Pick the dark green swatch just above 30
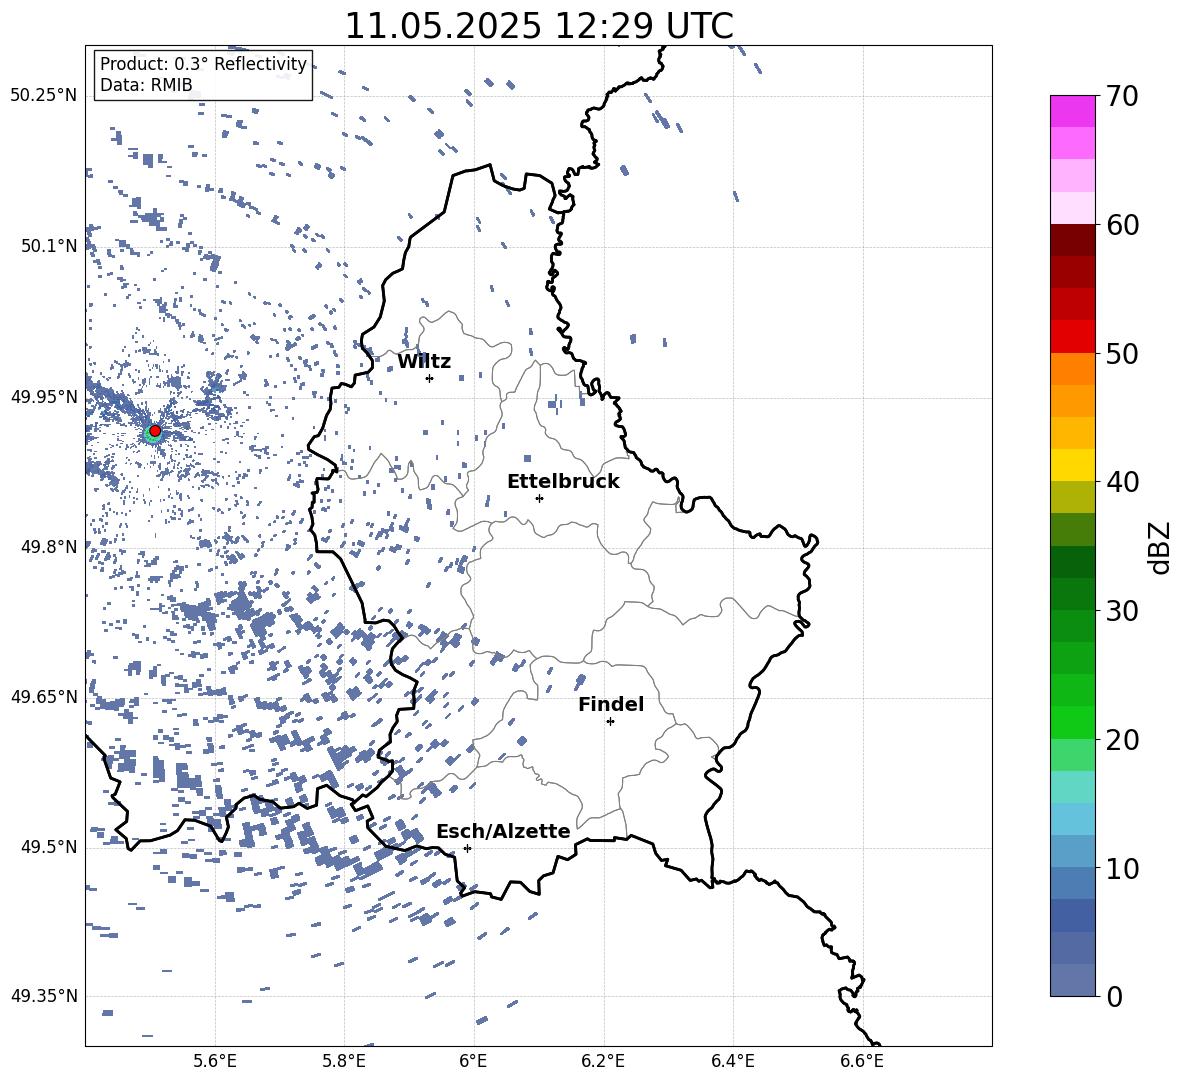This screenshot has height=1081, width=1184. click(x=1073, y=594)
